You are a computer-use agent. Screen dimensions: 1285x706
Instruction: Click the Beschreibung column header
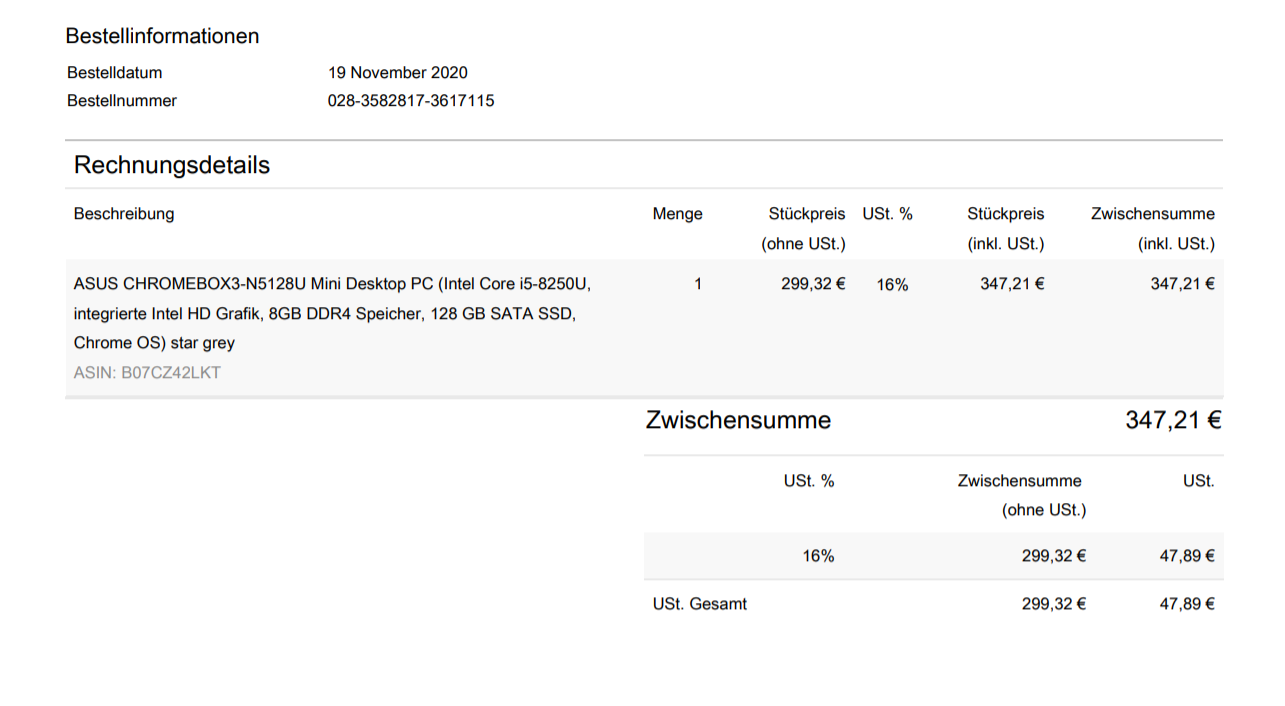coord(124,214)
